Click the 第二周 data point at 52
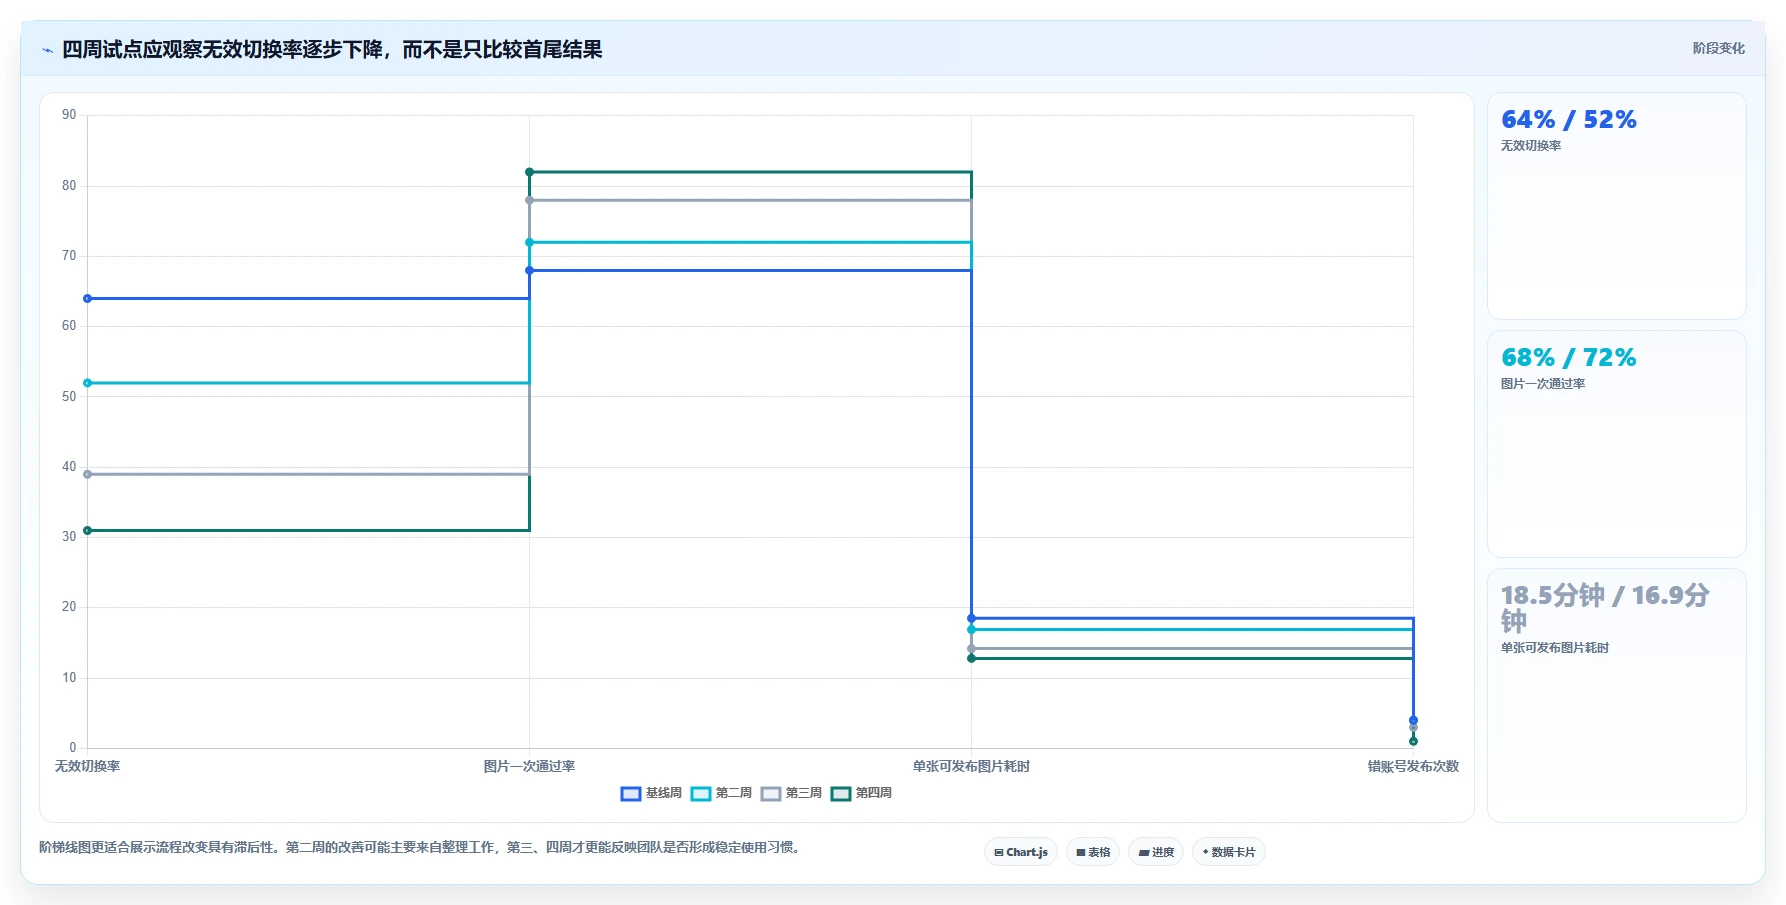The width and height of the screenshot is (1786, 905). click(x=88, y=383)
